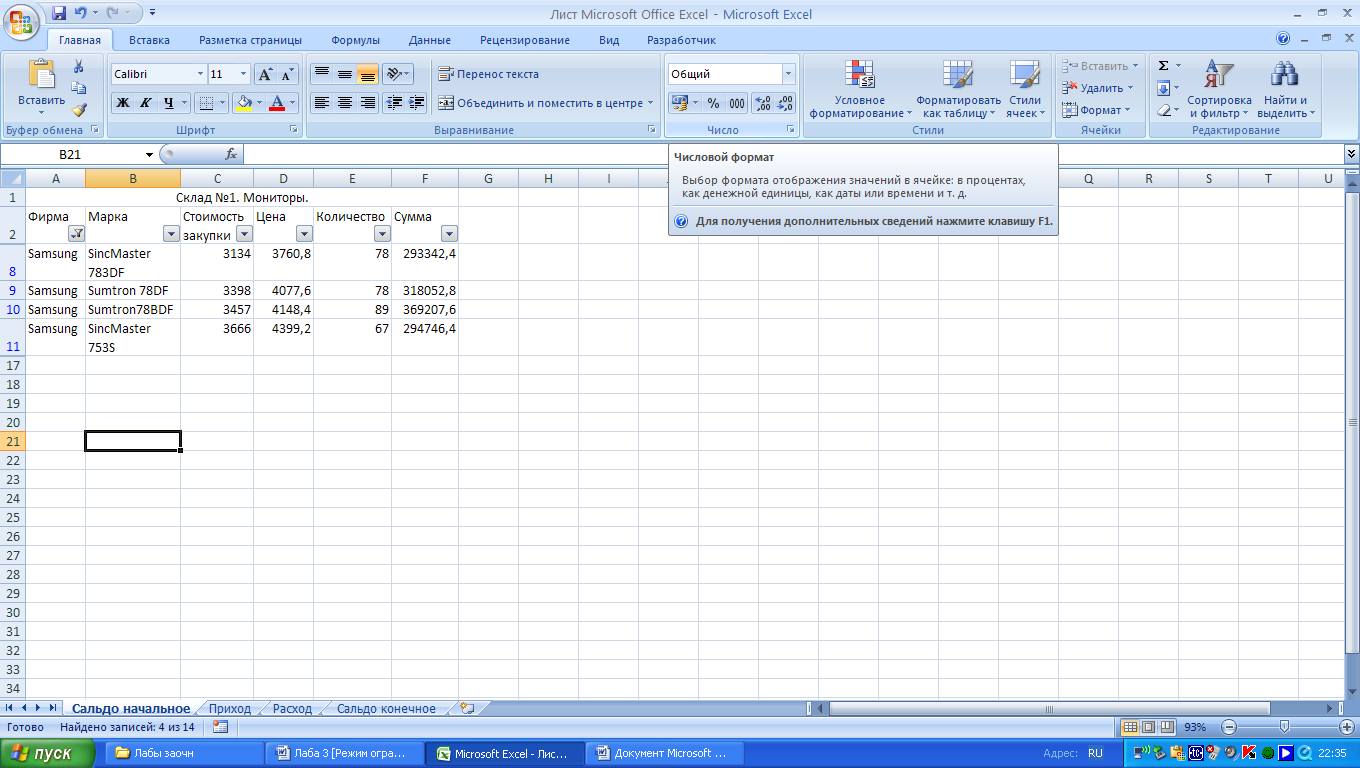The height and width of the screenshot is (768, 1360).
Task: Decrease indent in cell
Action: coord(394,103)
